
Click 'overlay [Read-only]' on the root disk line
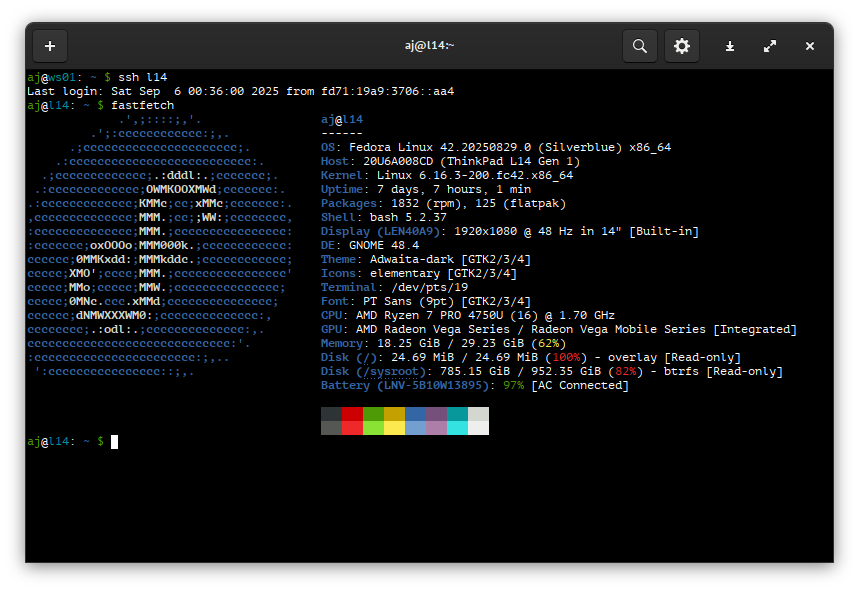pos(674,358)
